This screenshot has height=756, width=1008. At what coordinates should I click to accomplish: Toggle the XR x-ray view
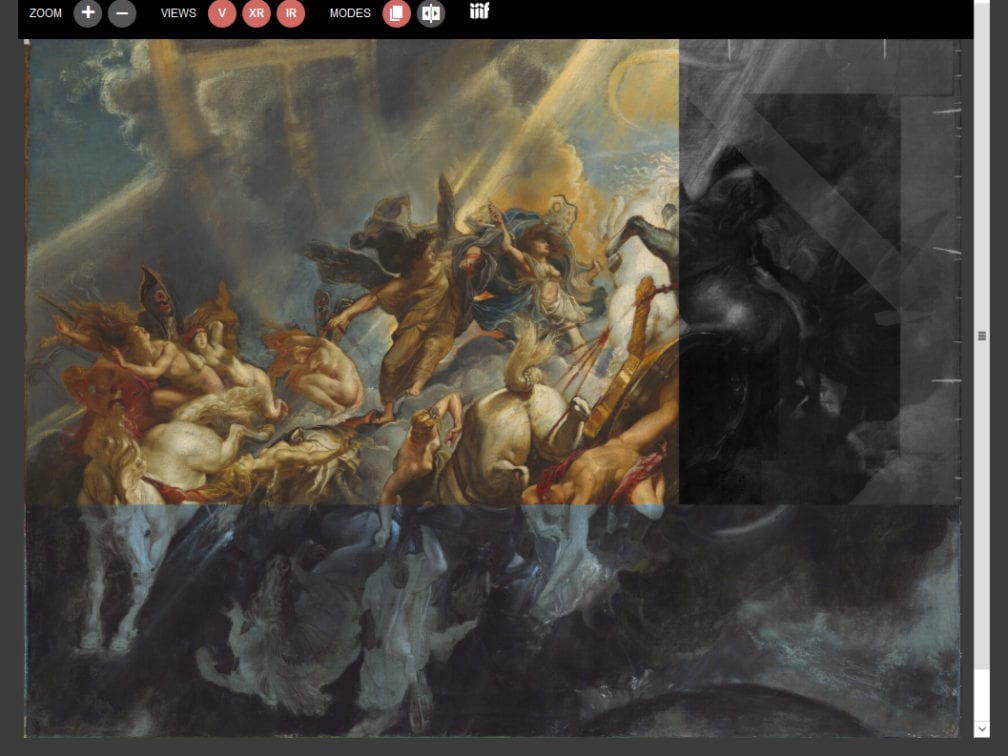[x=256, y=13]
